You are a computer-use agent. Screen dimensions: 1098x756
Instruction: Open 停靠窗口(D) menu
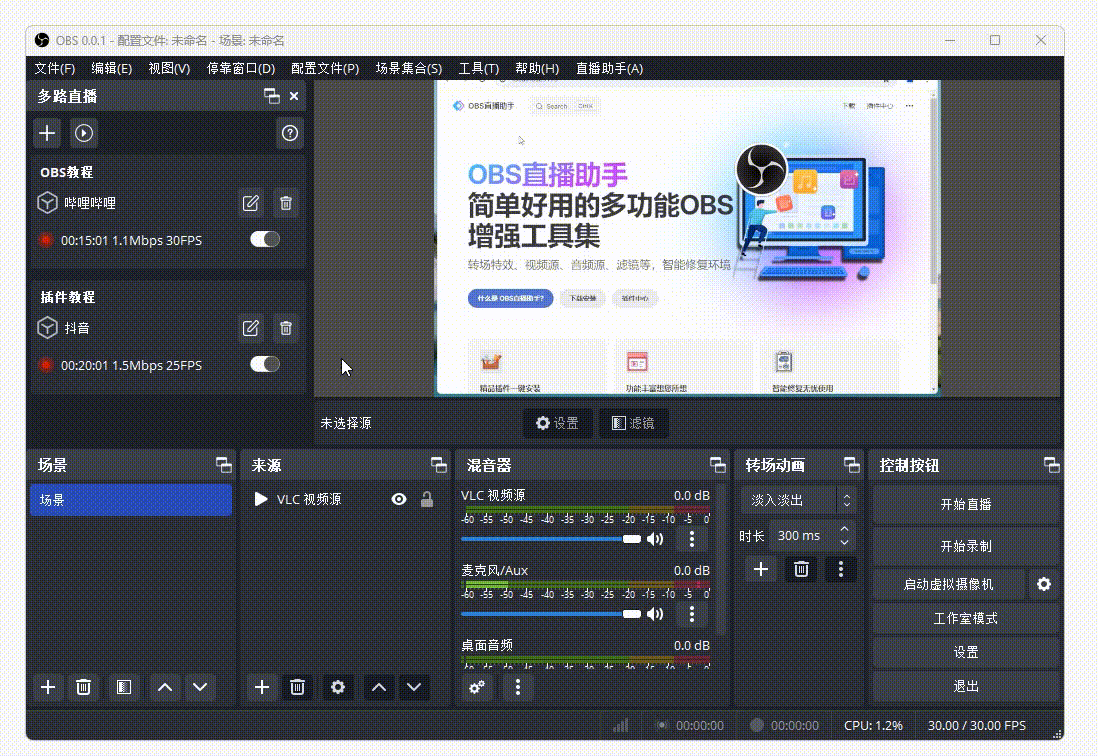240,69
